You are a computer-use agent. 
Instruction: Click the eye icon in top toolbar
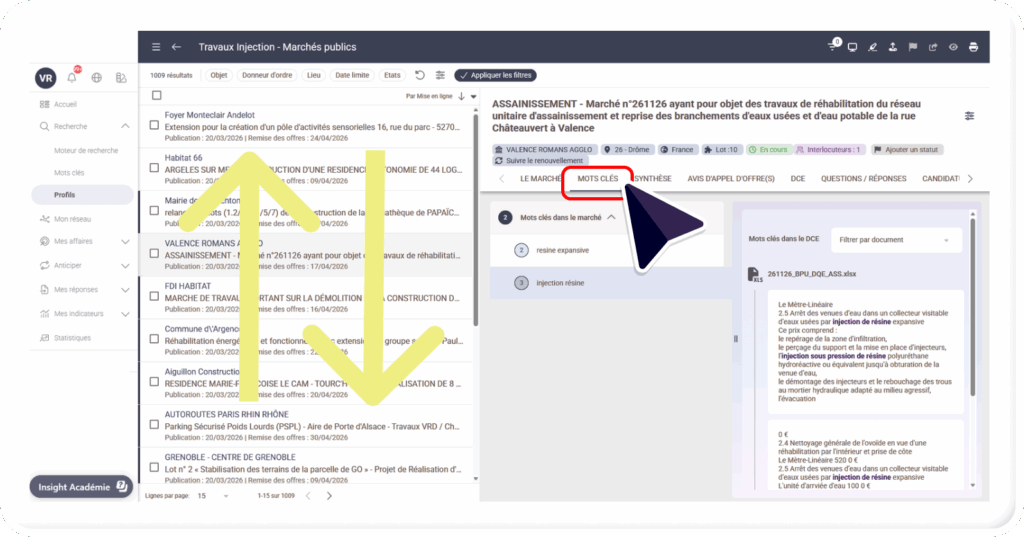point(953,47)
